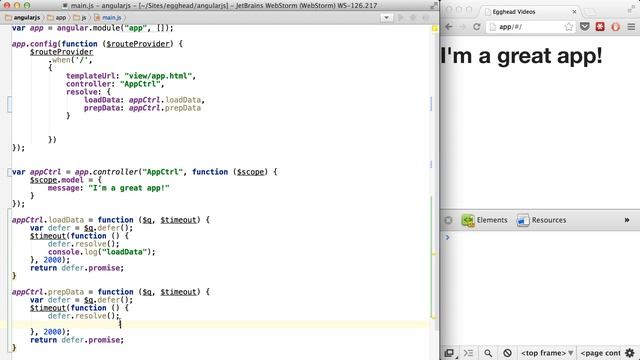Close the DevTools panel
The width and height of the screenshot is (640, 360).
448,220
